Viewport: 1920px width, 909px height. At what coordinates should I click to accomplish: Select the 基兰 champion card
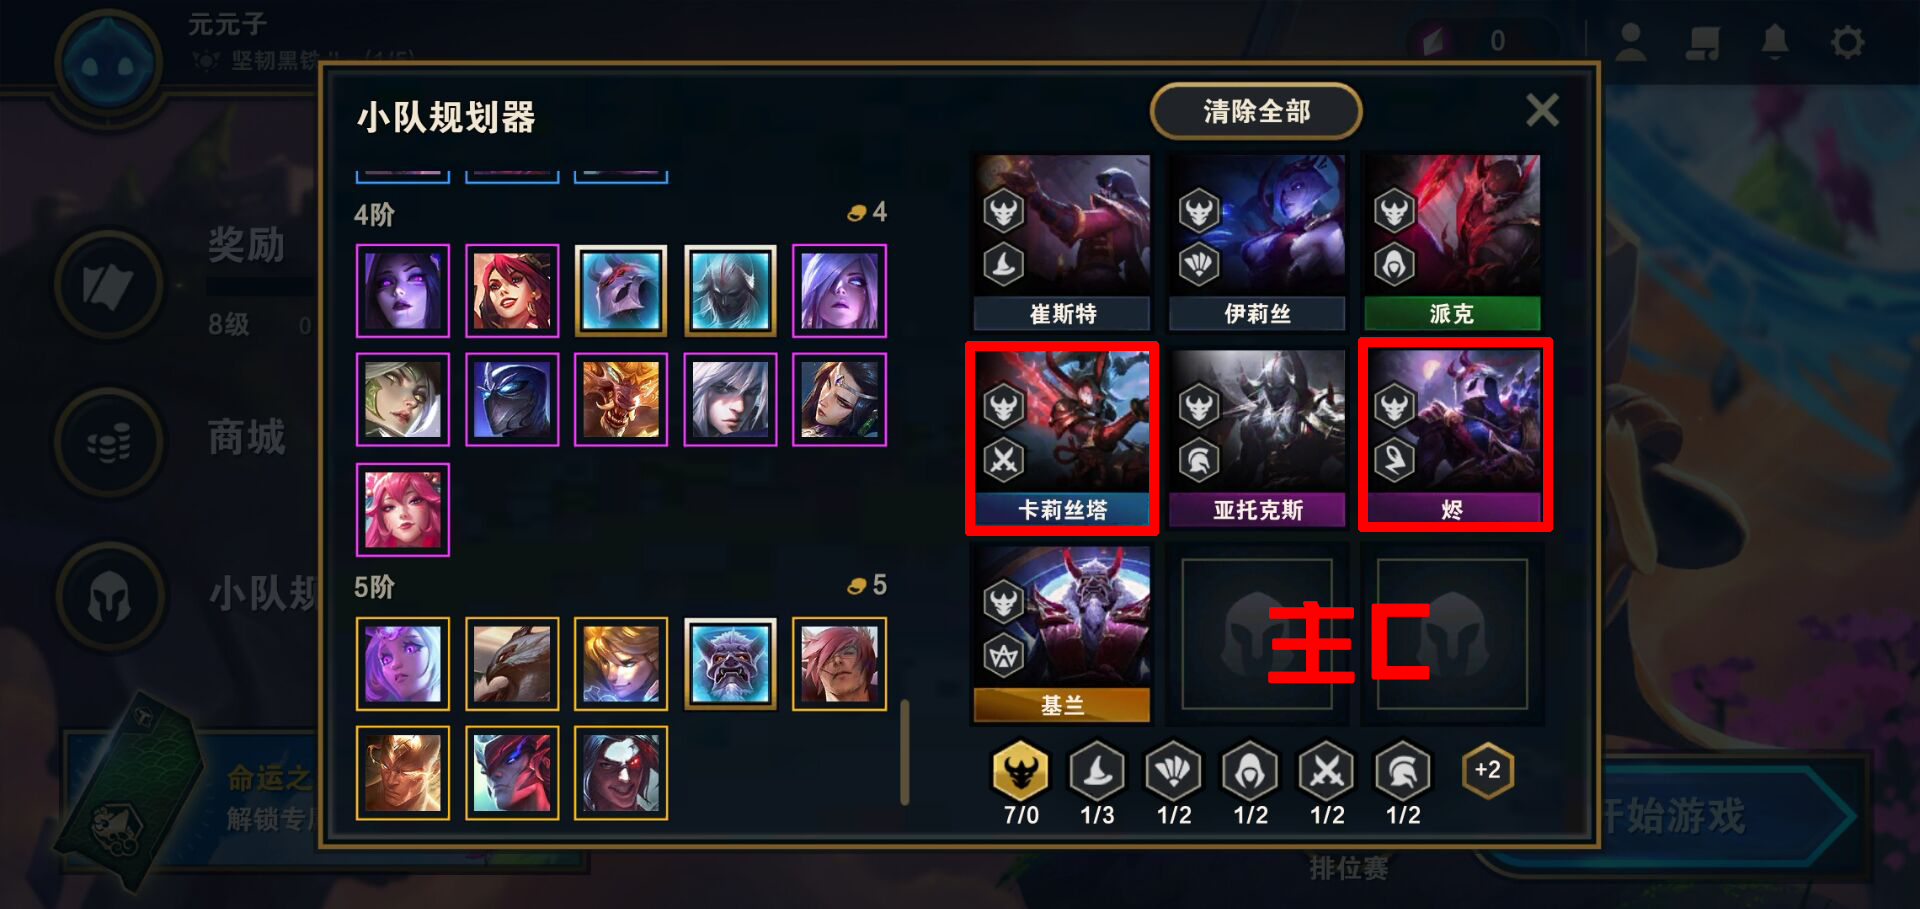click(1062, 634)
